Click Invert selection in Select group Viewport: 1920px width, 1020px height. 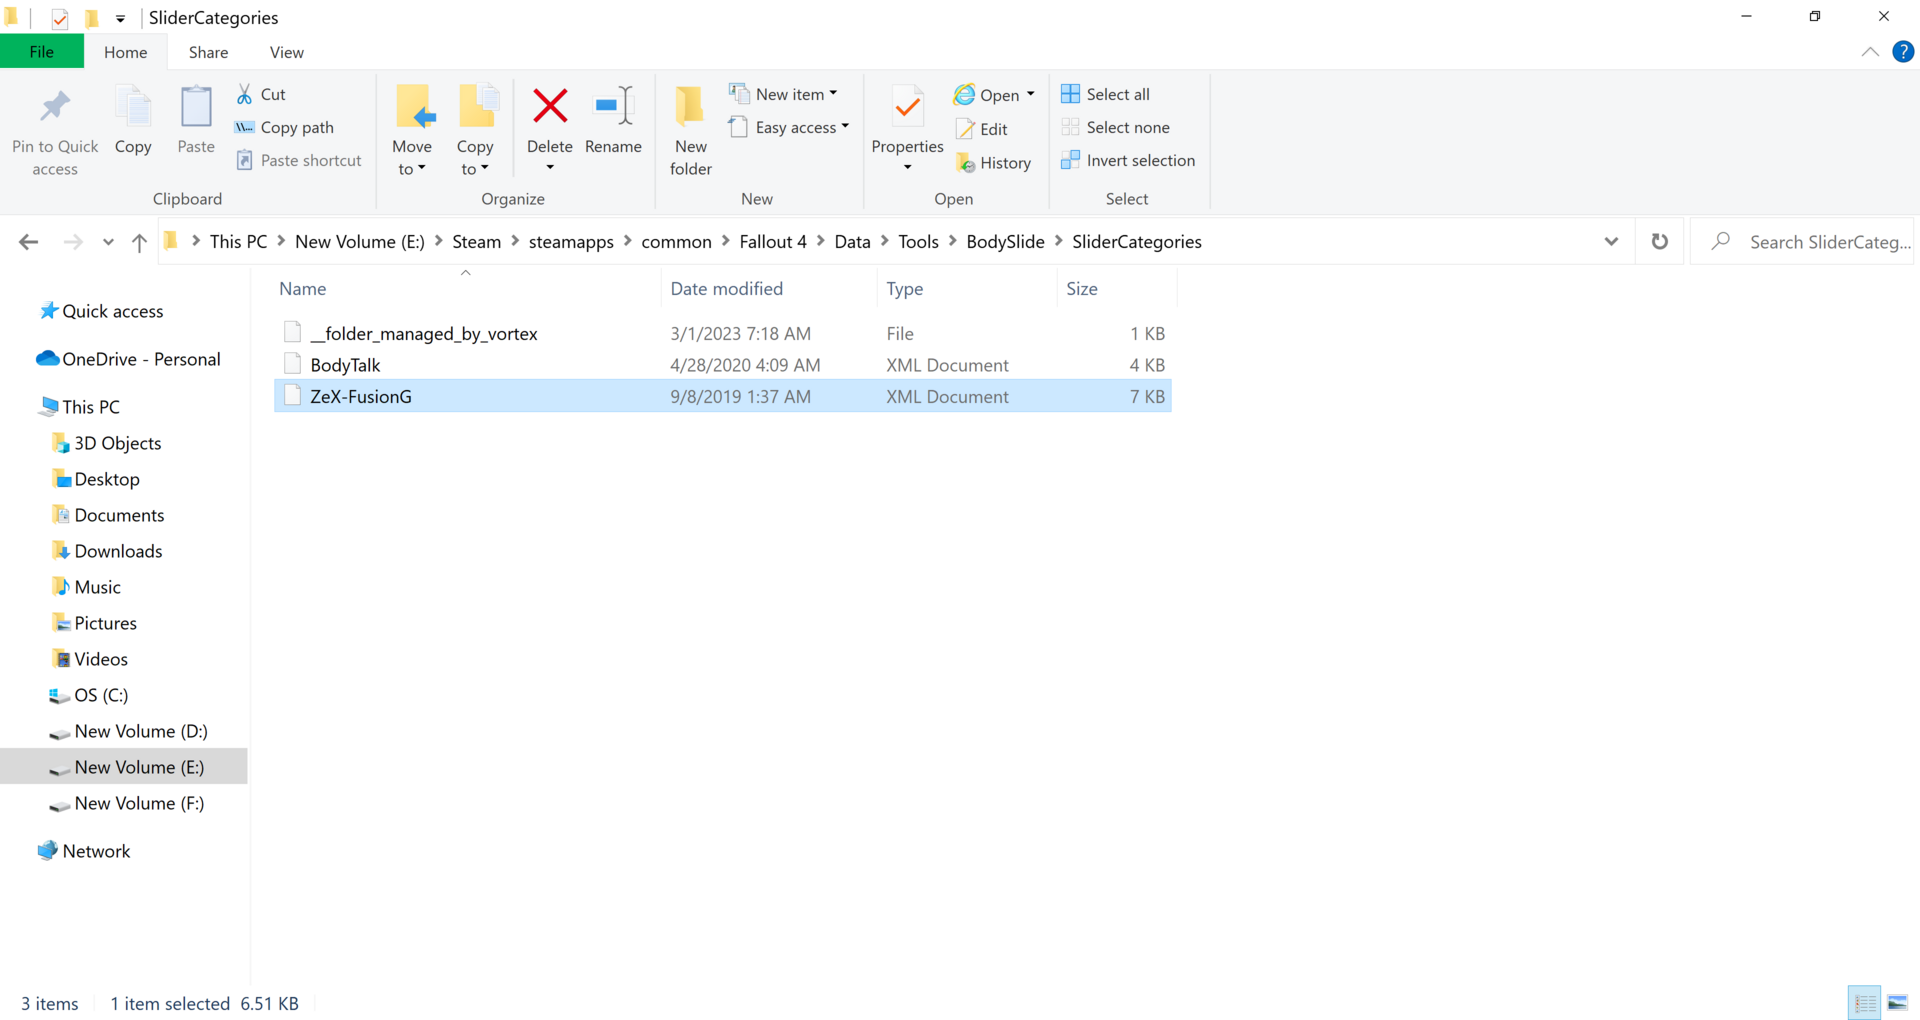1128,160
